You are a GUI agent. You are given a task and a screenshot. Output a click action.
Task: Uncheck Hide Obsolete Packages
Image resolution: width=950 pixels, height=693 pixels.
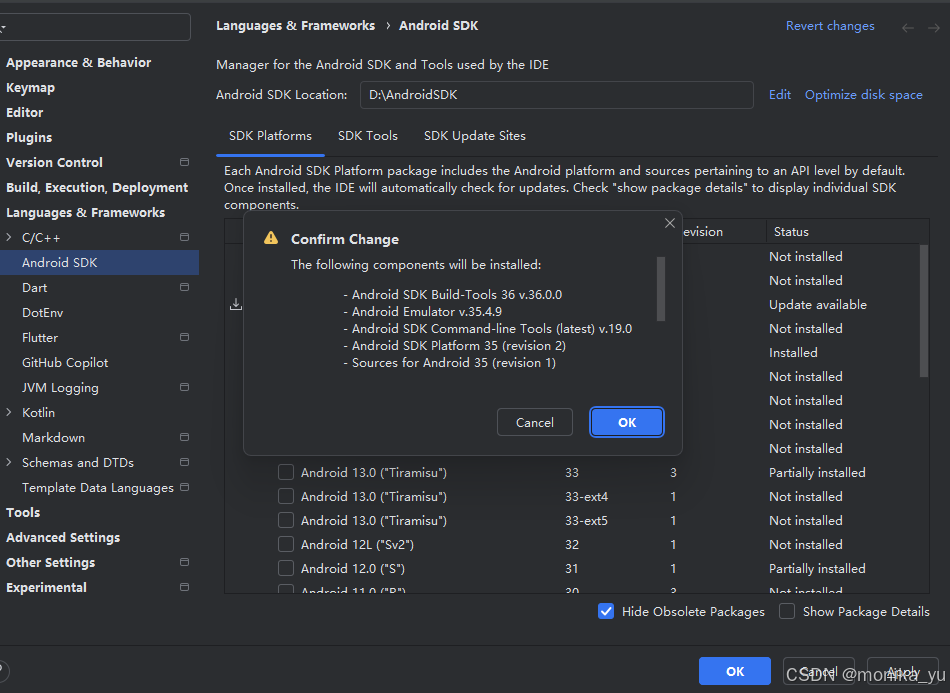click(606, 611)
